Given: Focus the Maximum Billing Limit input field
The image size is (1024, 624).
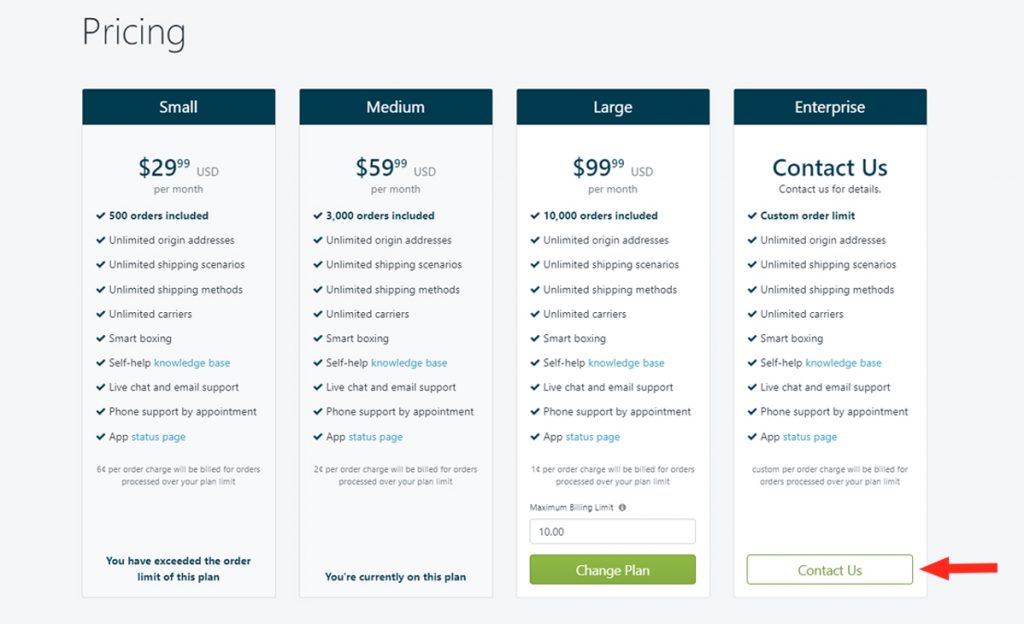Looking at the screenshot, I should pyautogui.click(x=613, y=531).
